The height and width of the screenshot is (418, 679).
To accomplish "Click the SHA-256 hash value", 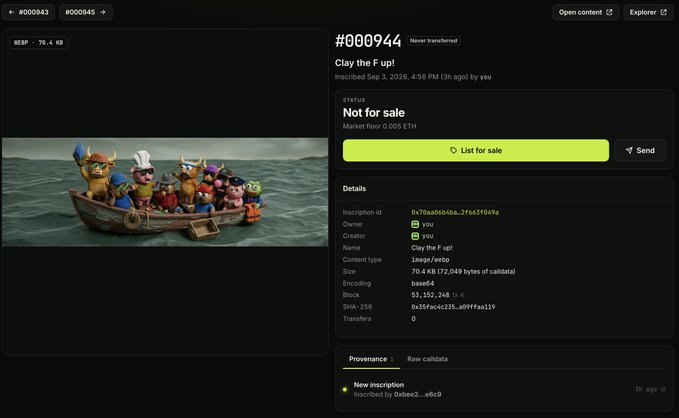I will 453,307.
